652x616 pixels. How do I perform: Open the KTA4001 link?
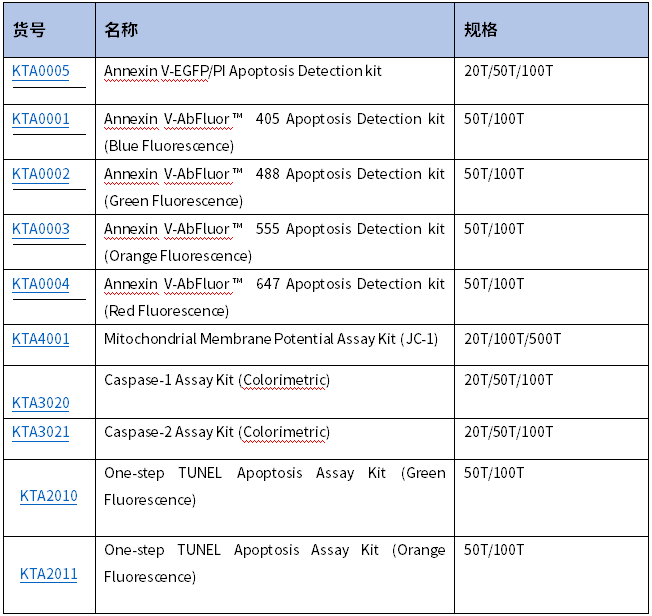tap(41, 339)
